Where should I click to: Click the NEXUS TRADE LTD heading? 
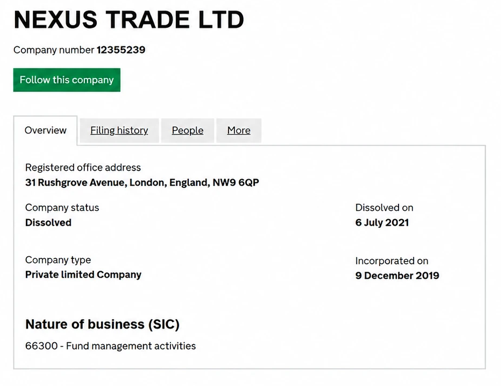click(129, 20)
